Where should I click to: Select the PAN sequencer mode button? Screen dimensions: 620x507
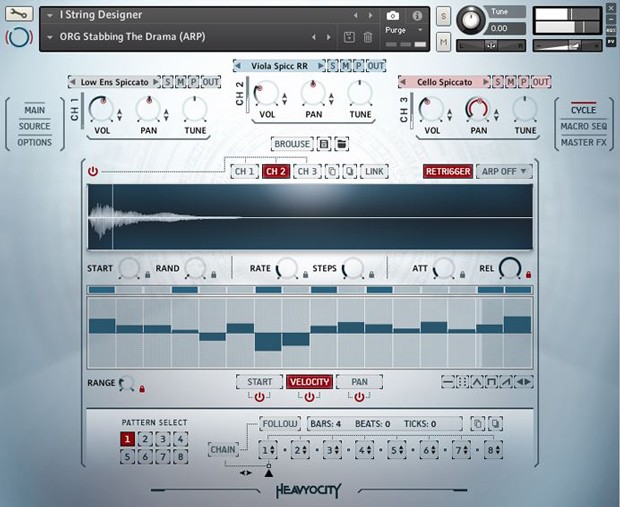click(x=359, y=382)
